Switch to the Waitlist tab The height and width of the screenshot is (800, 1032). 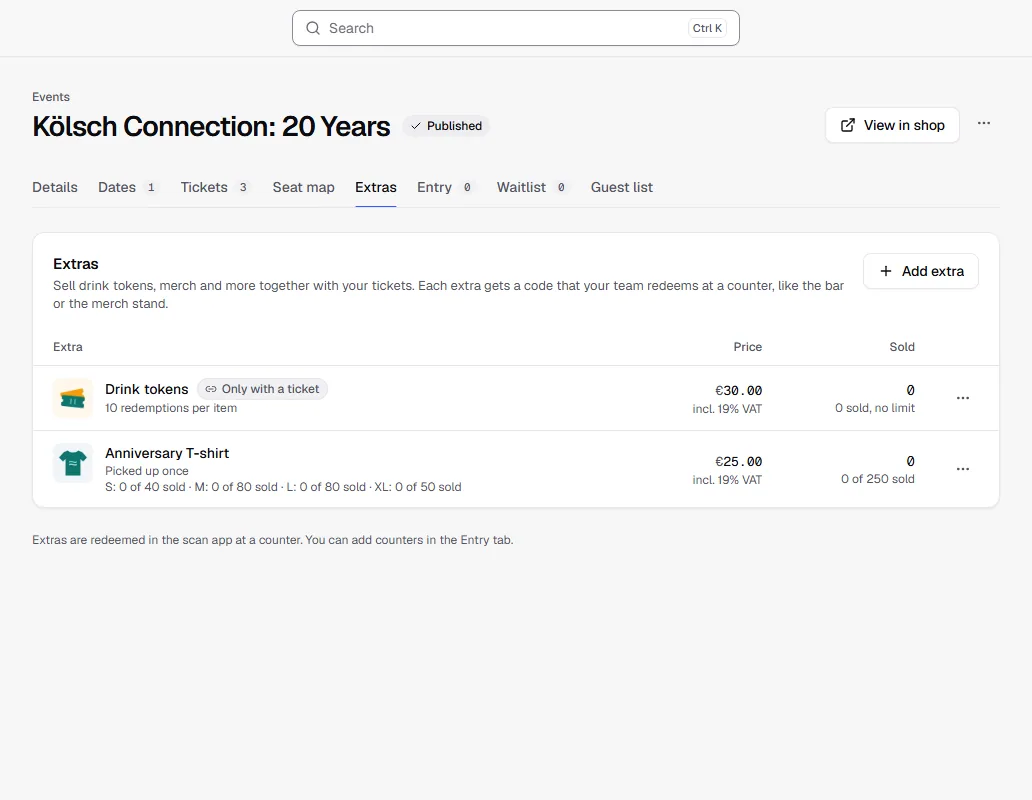(x=533, y=188)
